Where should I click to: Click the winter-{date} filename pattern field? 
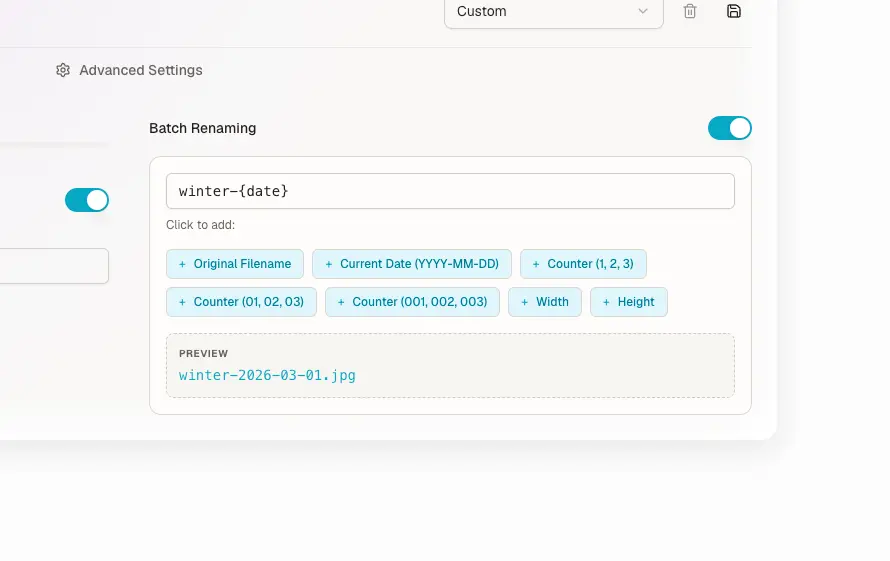[450, 191]
